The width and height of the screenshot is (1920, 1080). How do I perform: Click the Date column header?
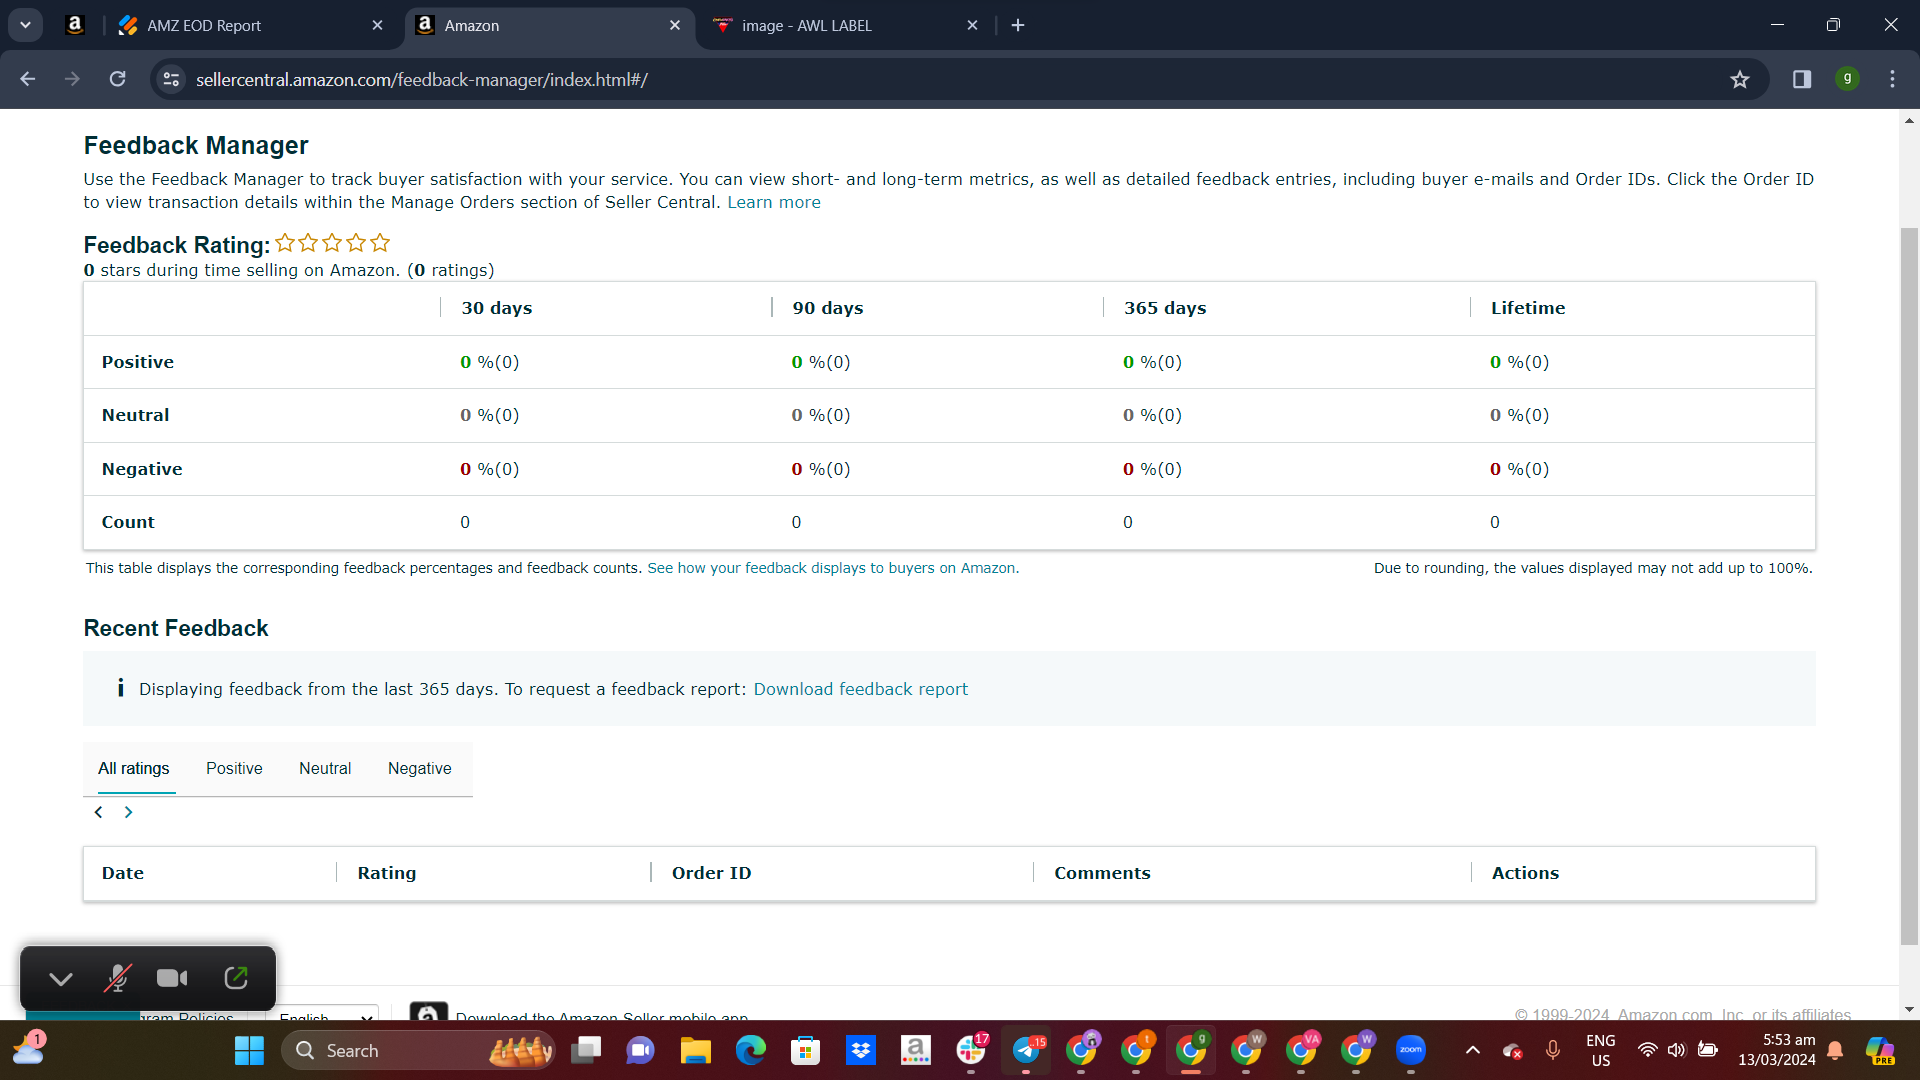click(123, 873)
